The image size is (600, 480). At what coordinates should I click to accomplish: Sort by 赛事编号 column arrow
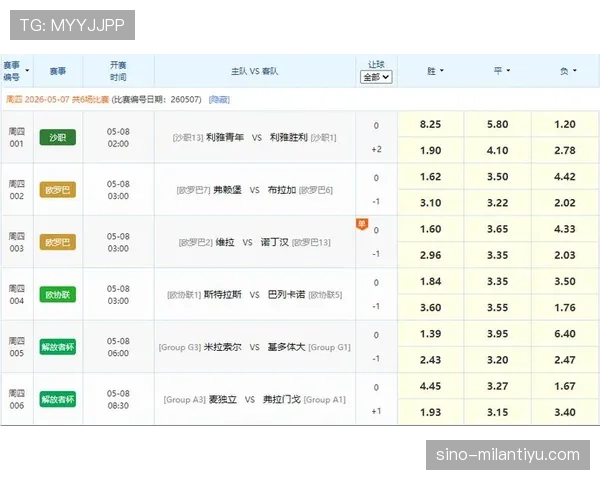(27, 71)
